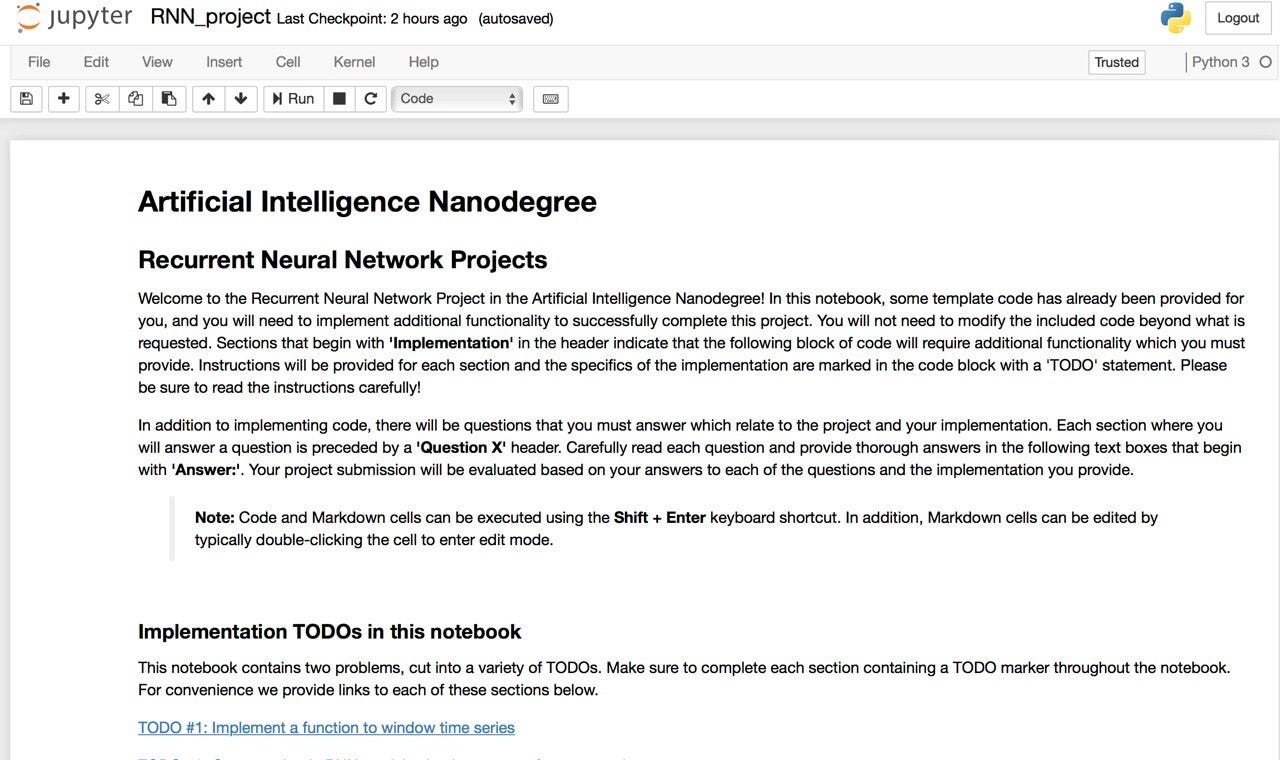The width and height of the screenshot is (1280, 760).
Task: Cut the selected cells
Action: point(101,98)
